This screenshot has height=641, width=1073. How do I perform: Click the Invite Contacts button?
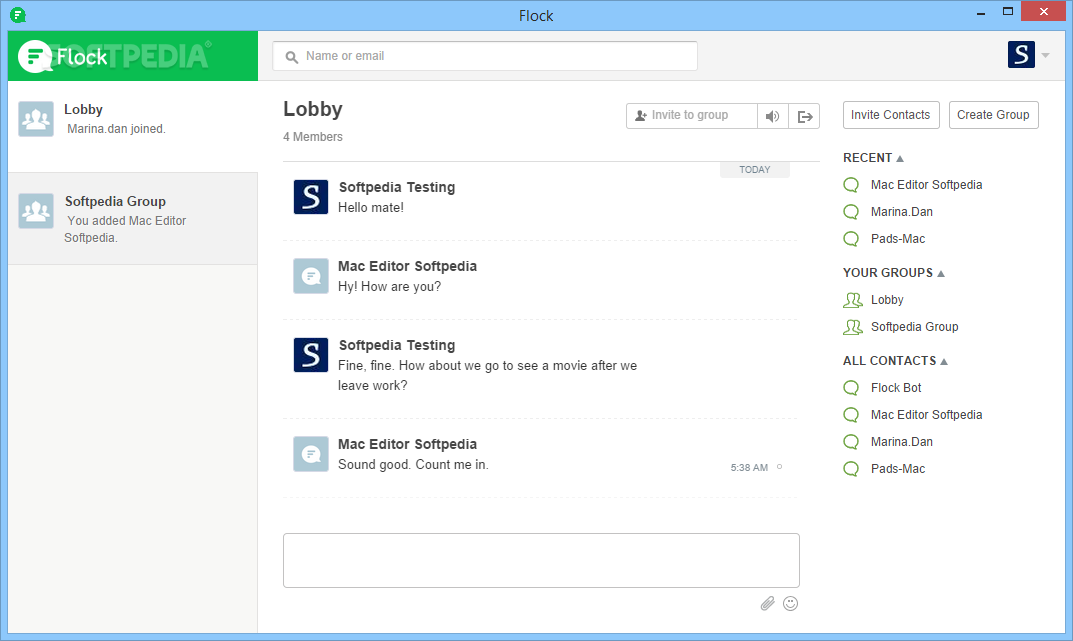pos(891,115)
